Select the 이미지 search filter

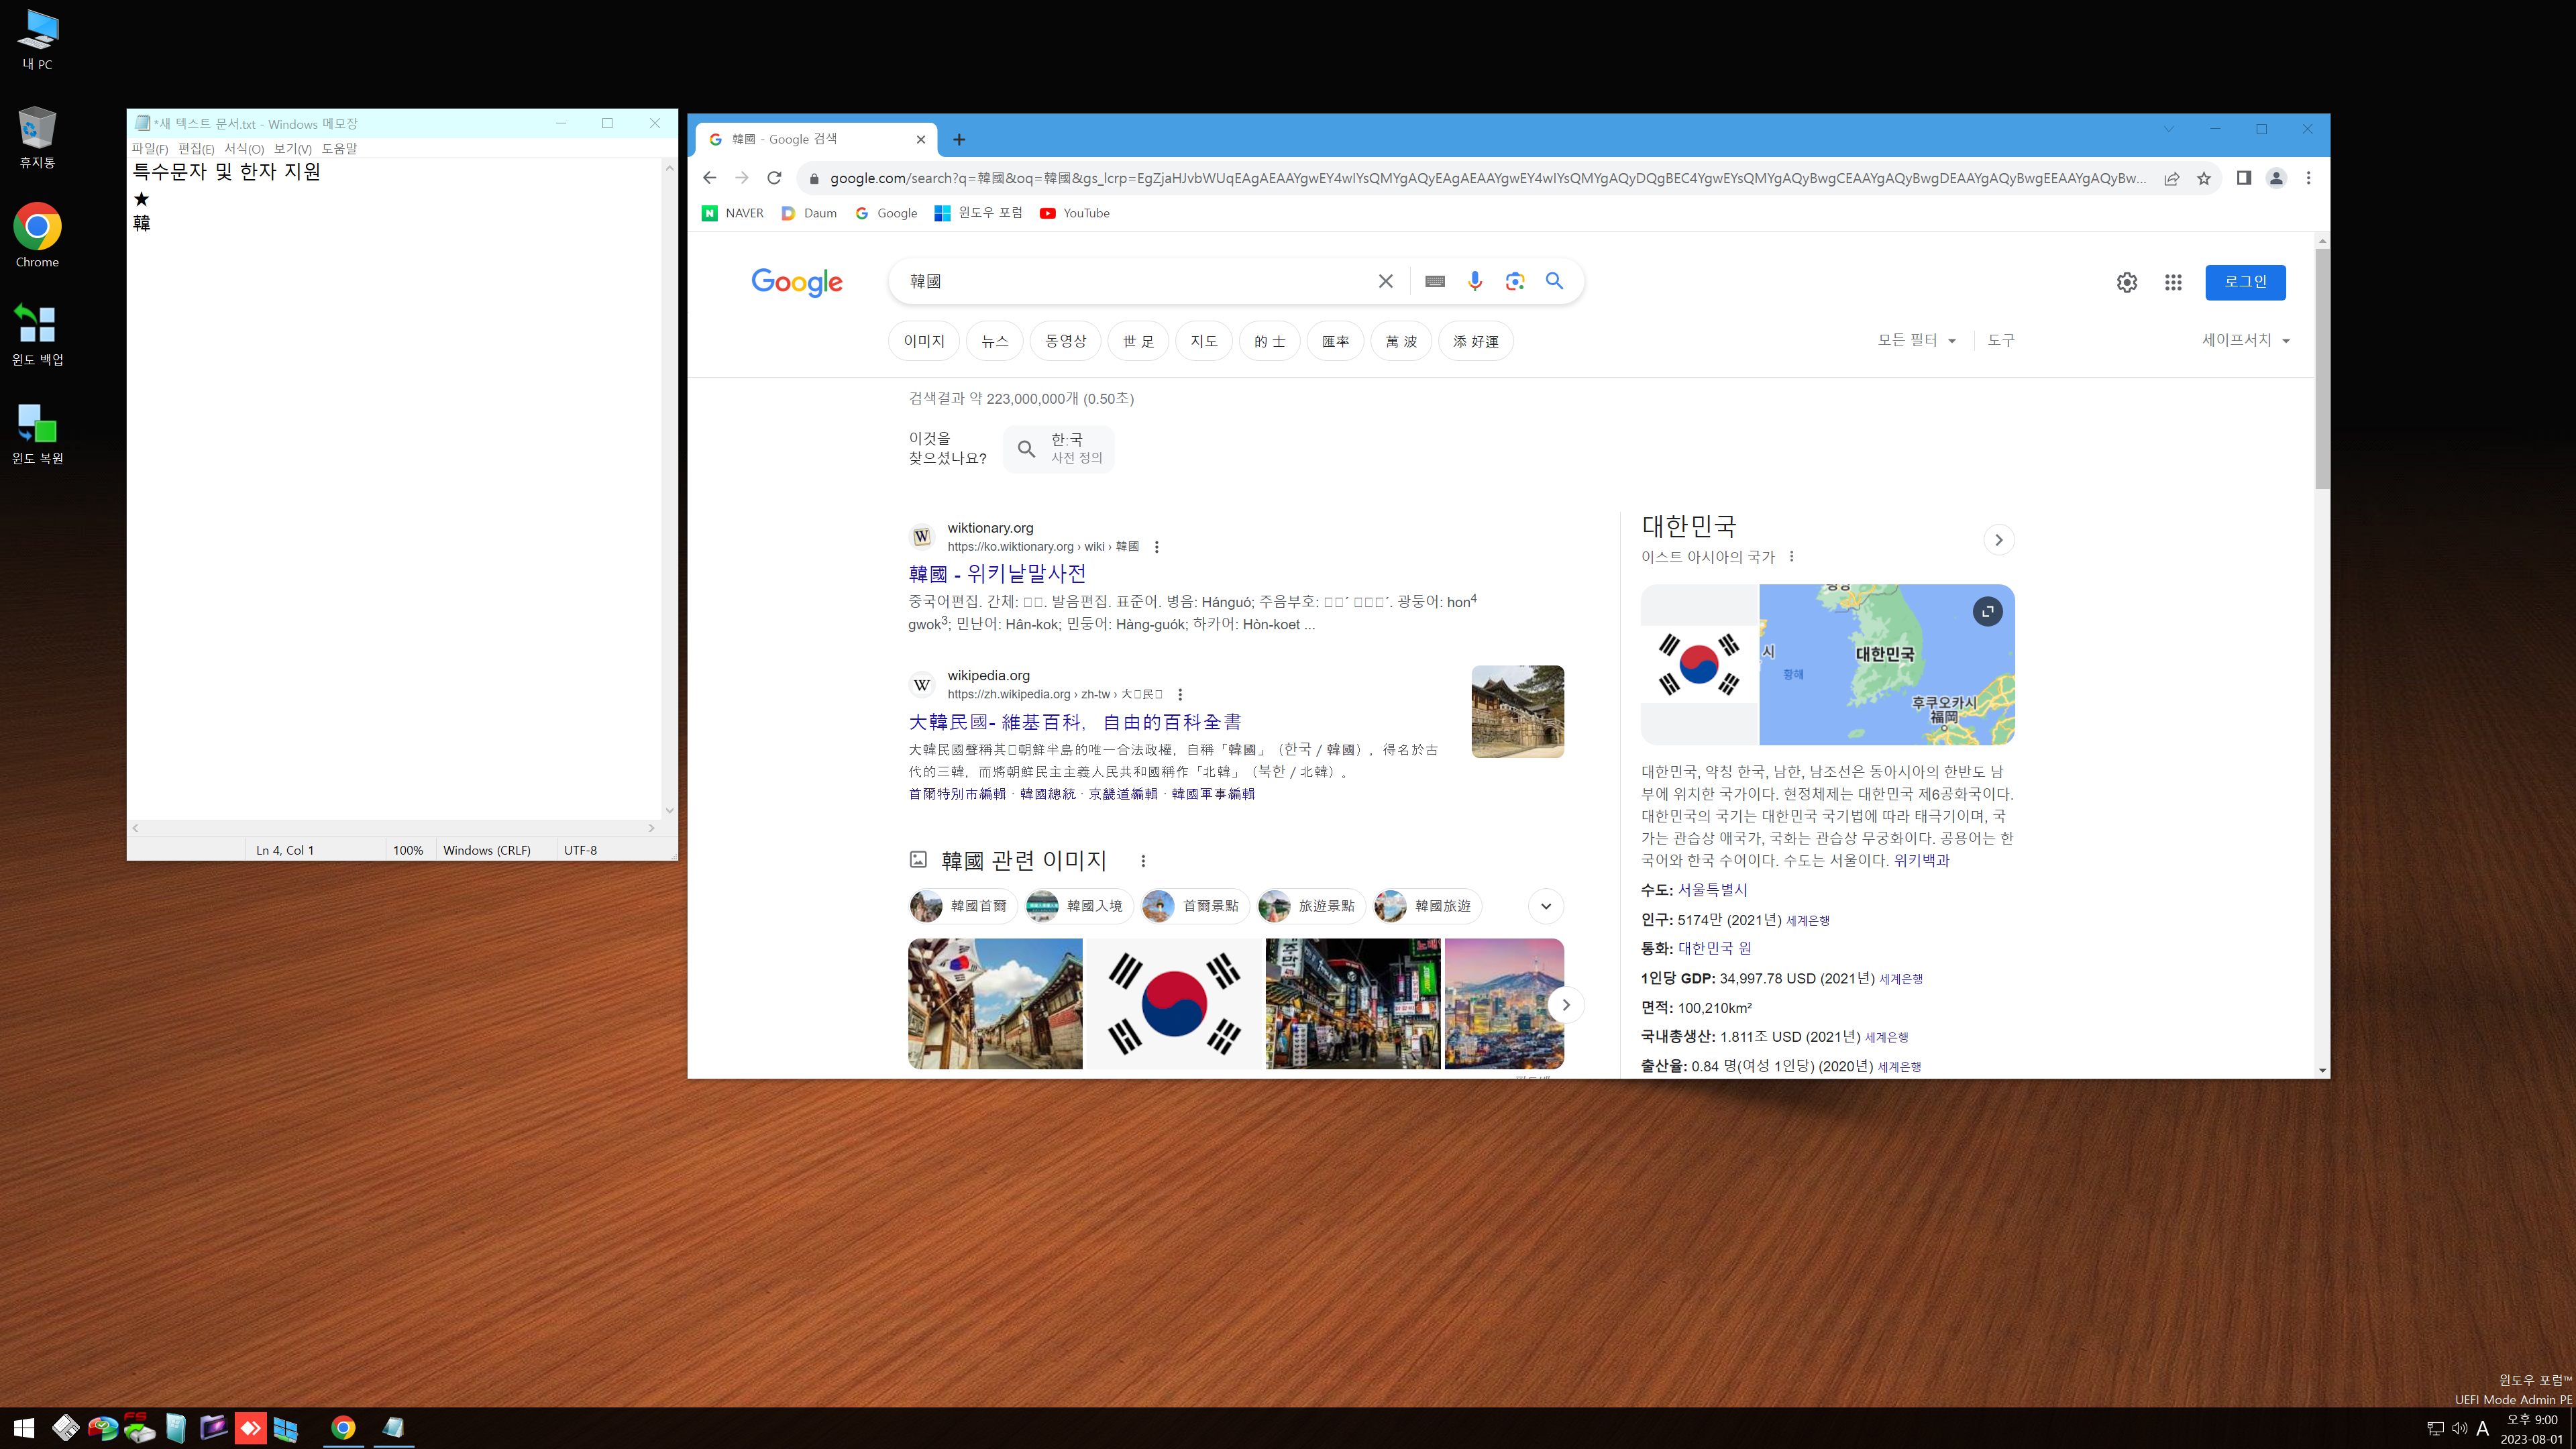(924, 341)
